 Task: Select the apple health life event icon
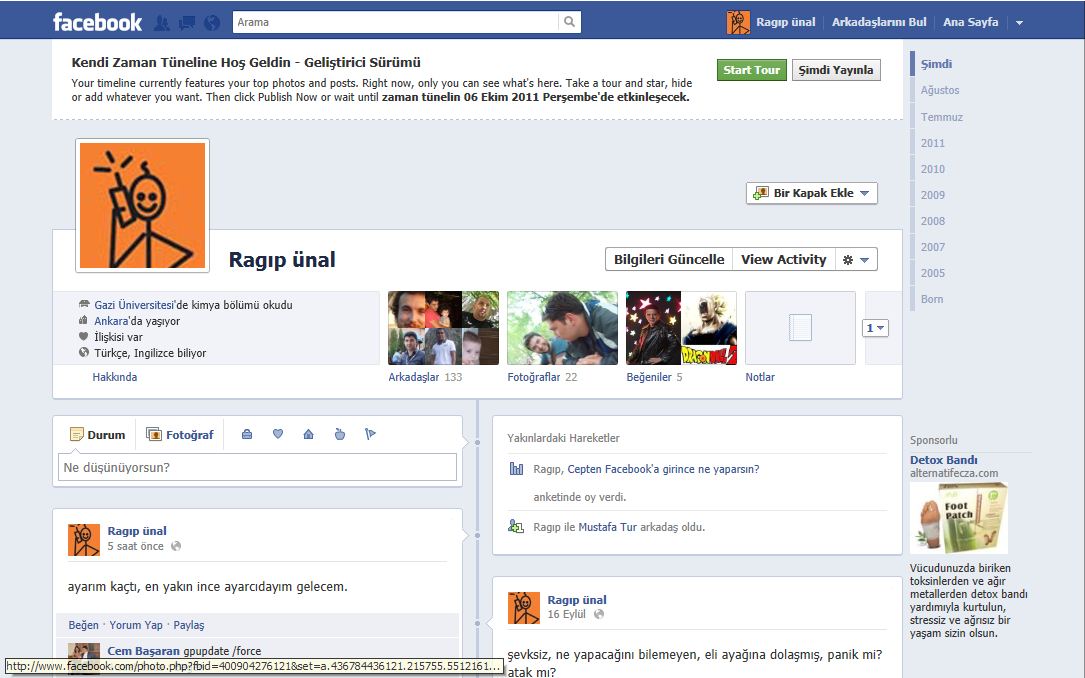[x=340, y=434]
